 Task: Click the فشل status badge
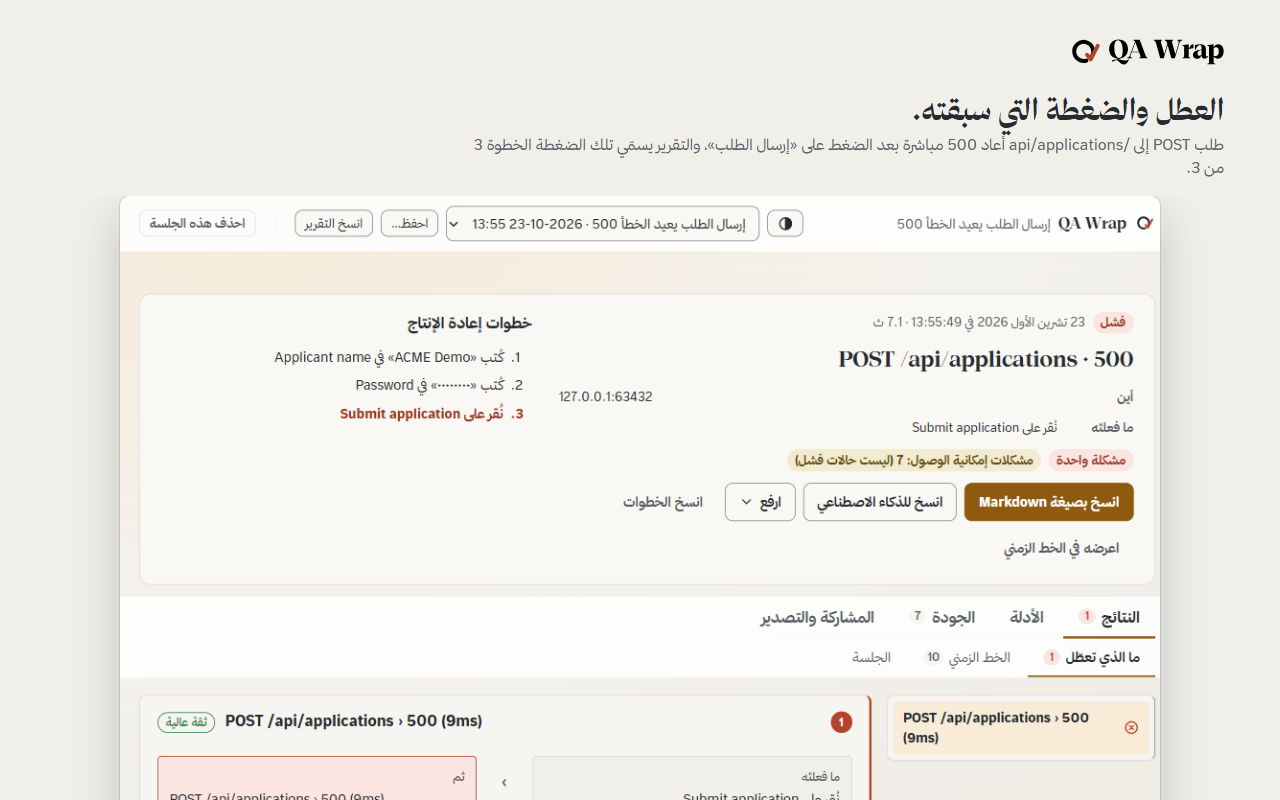(x=1113, y=322)
